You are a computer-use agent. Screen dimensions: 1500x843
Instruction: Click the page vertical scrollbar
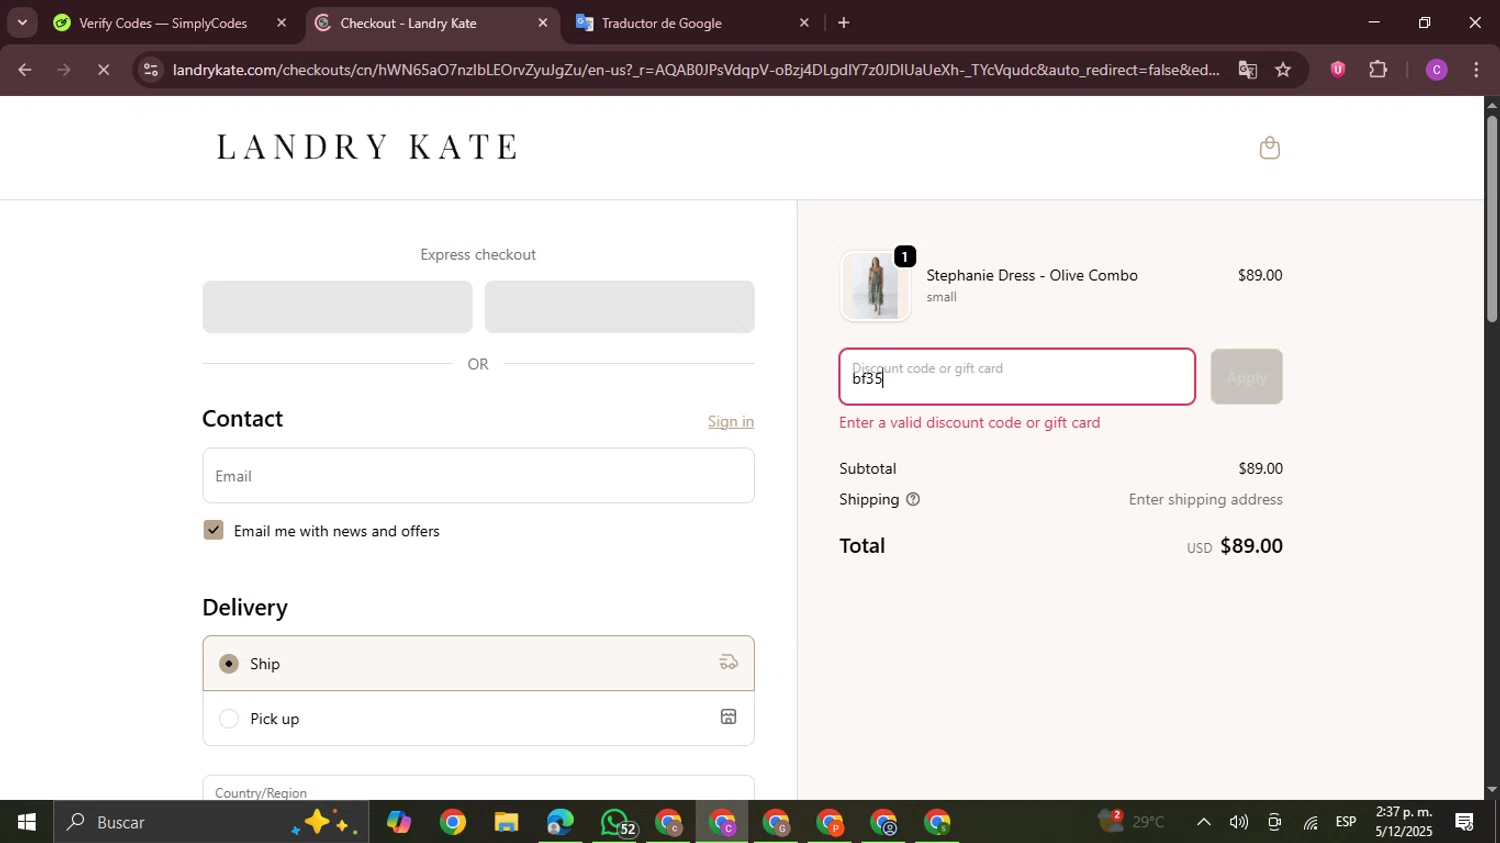coord(1491,220)
